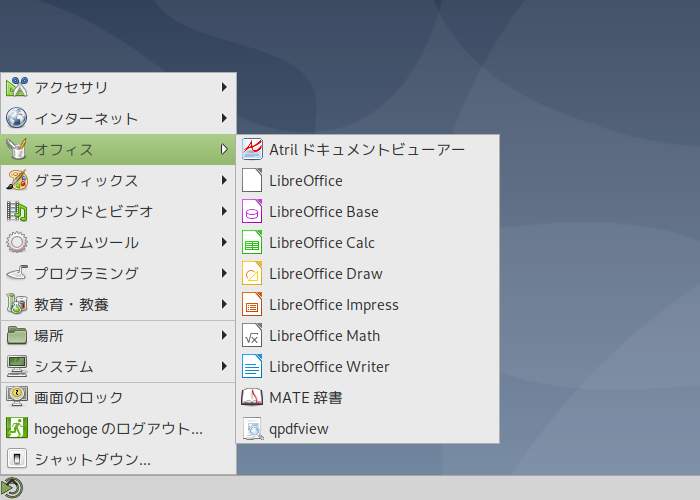Open the アクセサリ menu category
700x500 pixels.
tap(118, 87)
